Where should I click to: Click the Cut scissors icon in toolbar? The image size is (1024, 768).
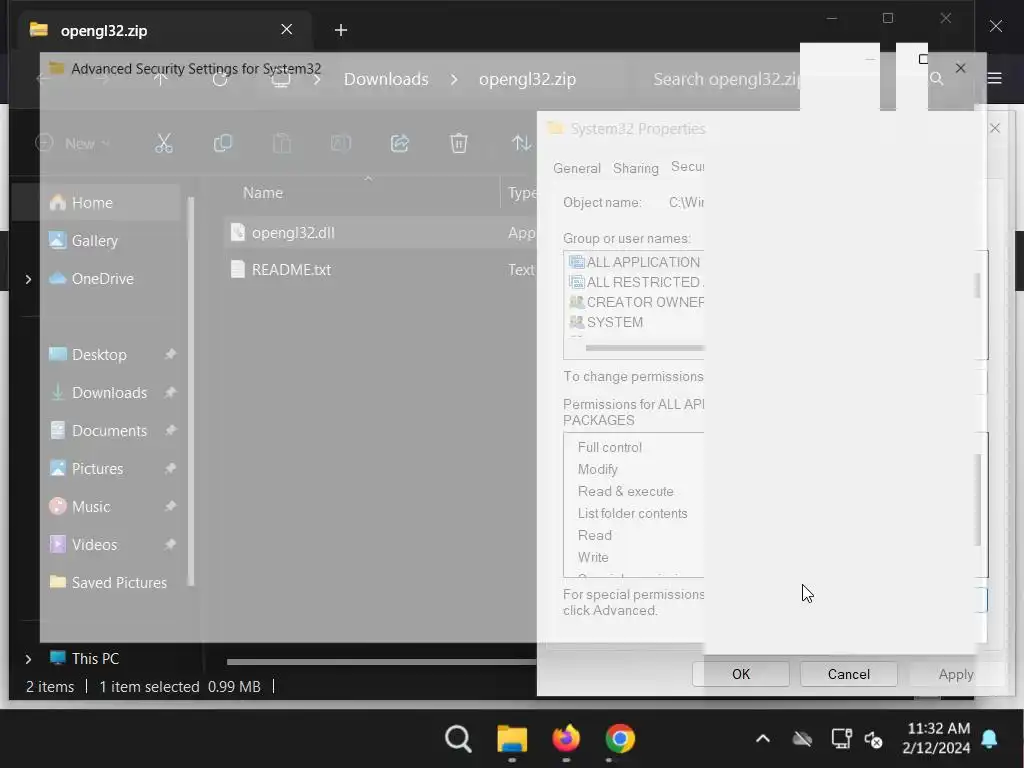(164, 143)
